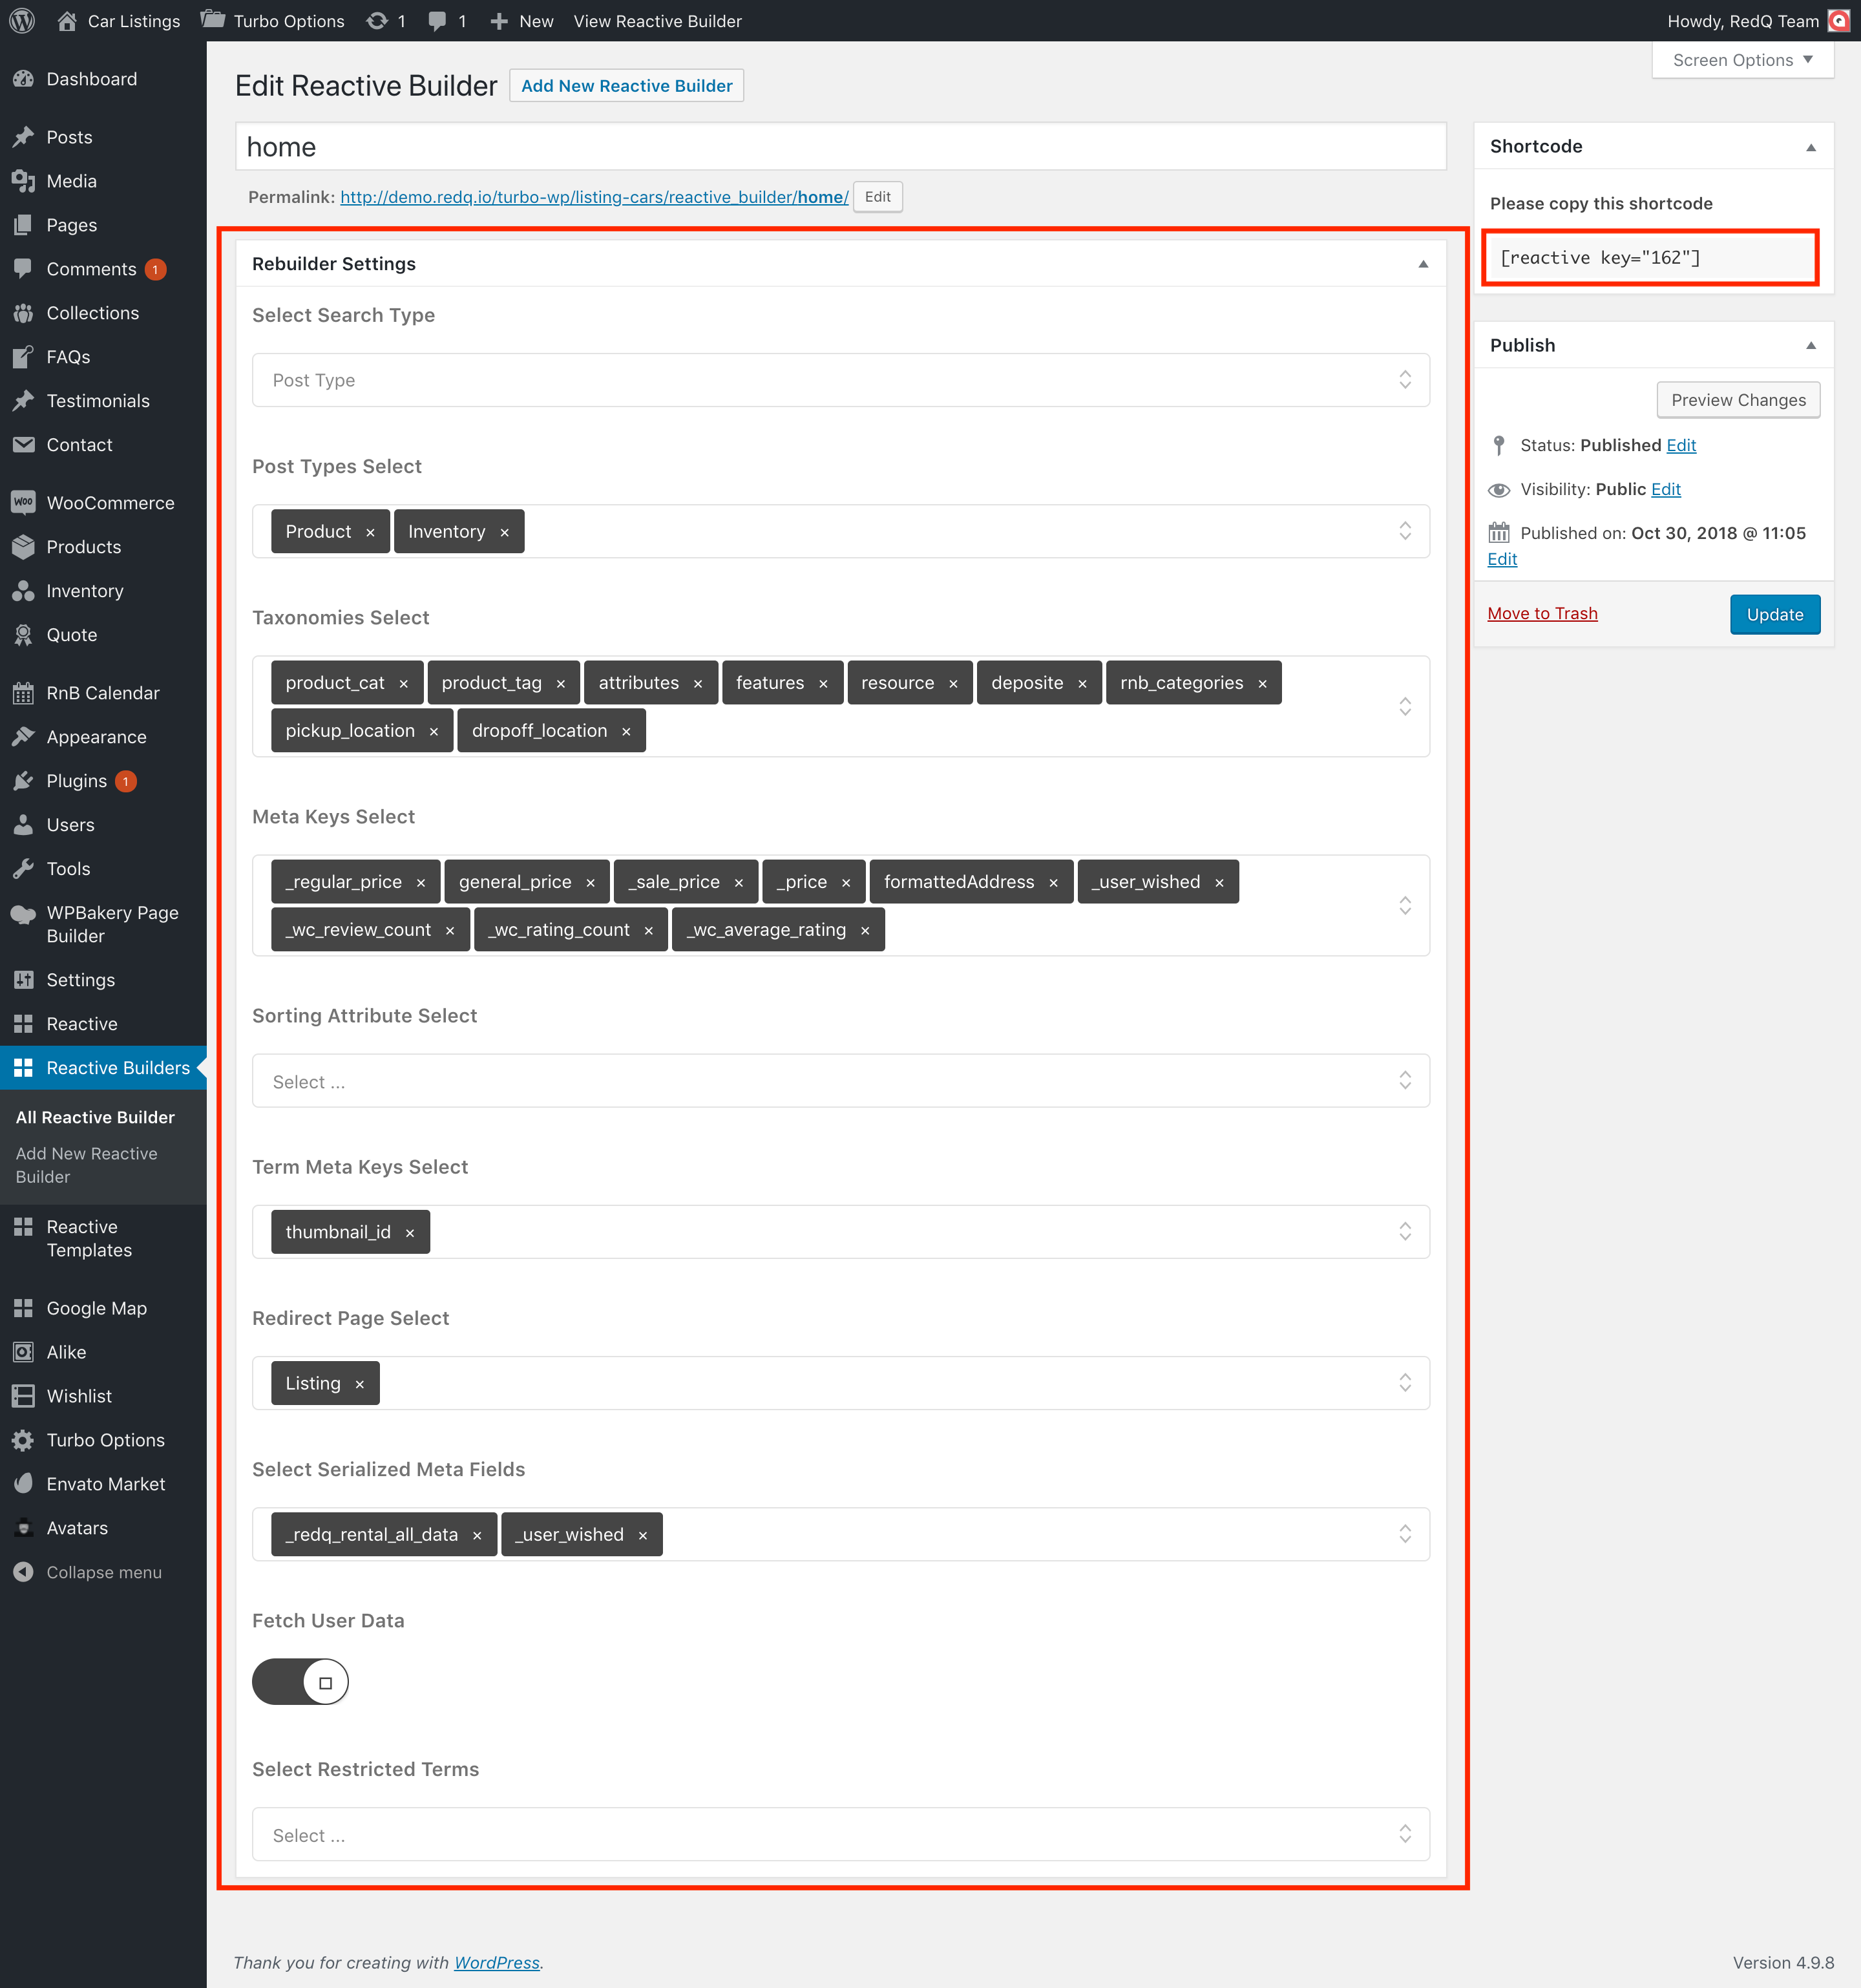Click the updates icon in admin bar
Screen dimensions: 1861x1988
pos(377,21)
